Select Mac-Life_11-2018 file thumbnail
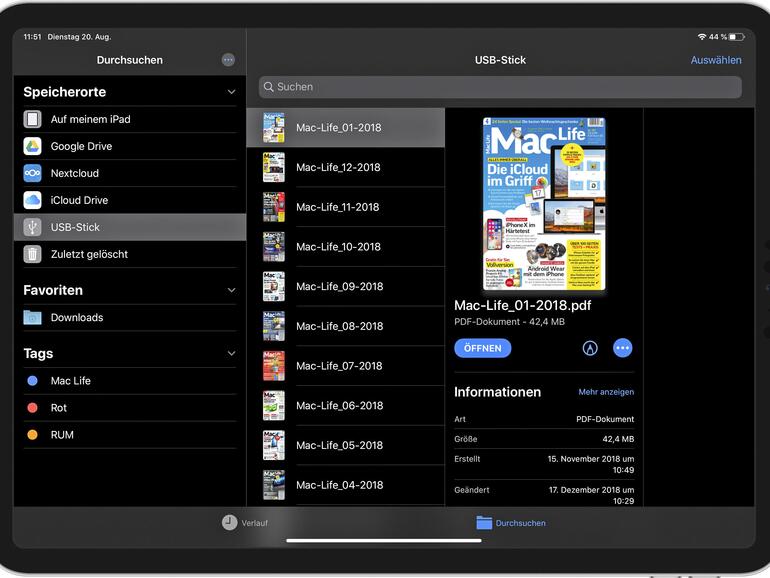 274,207
